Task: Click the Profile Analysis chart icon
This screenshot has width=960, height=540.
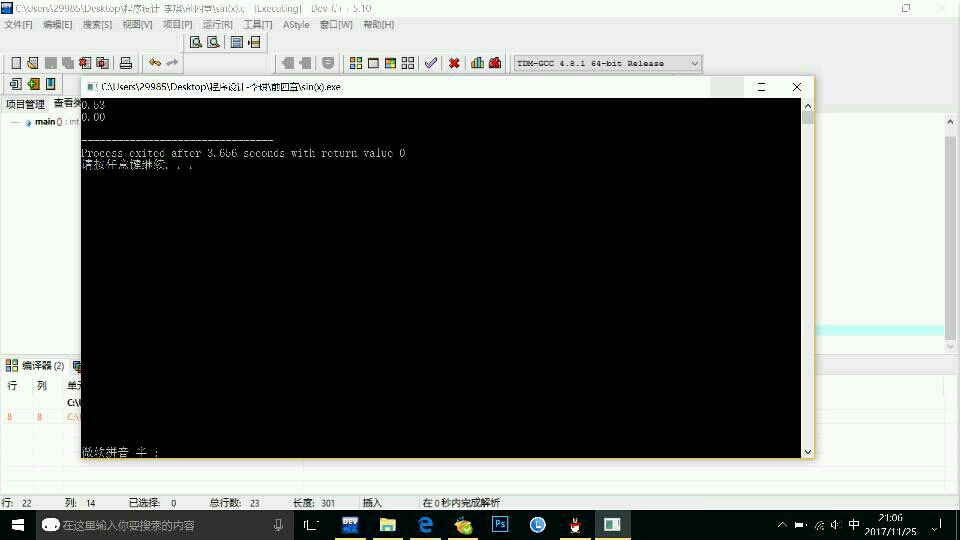Action: click(478, 62)
